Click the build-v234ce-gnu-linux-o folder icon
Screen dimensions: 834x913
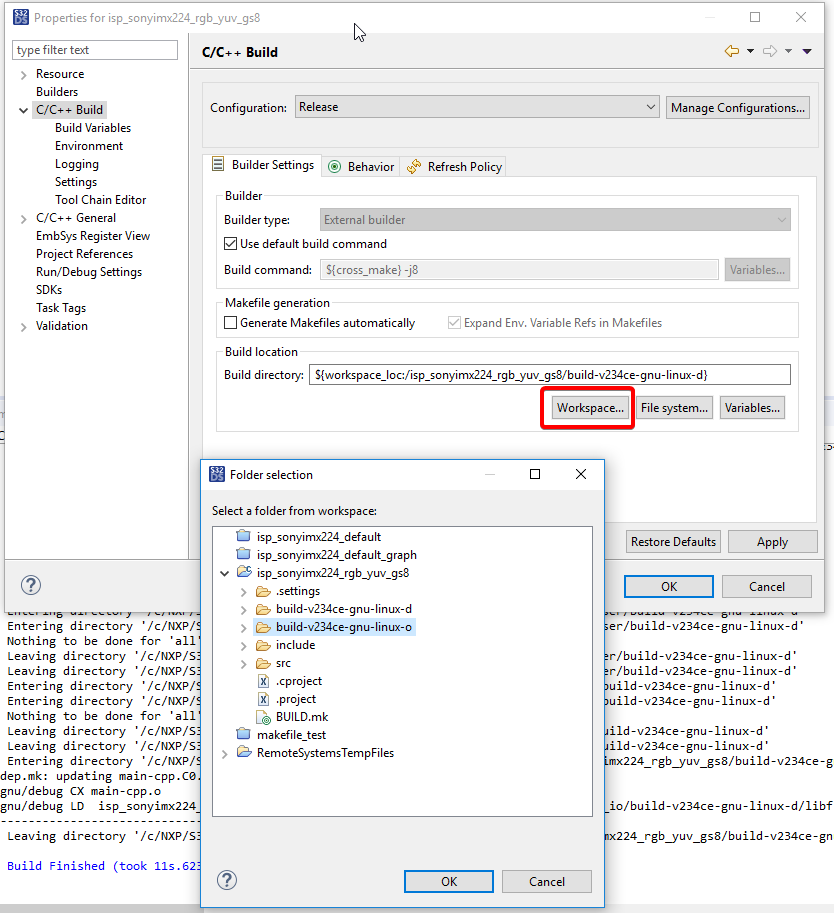(x=263, y=627)
